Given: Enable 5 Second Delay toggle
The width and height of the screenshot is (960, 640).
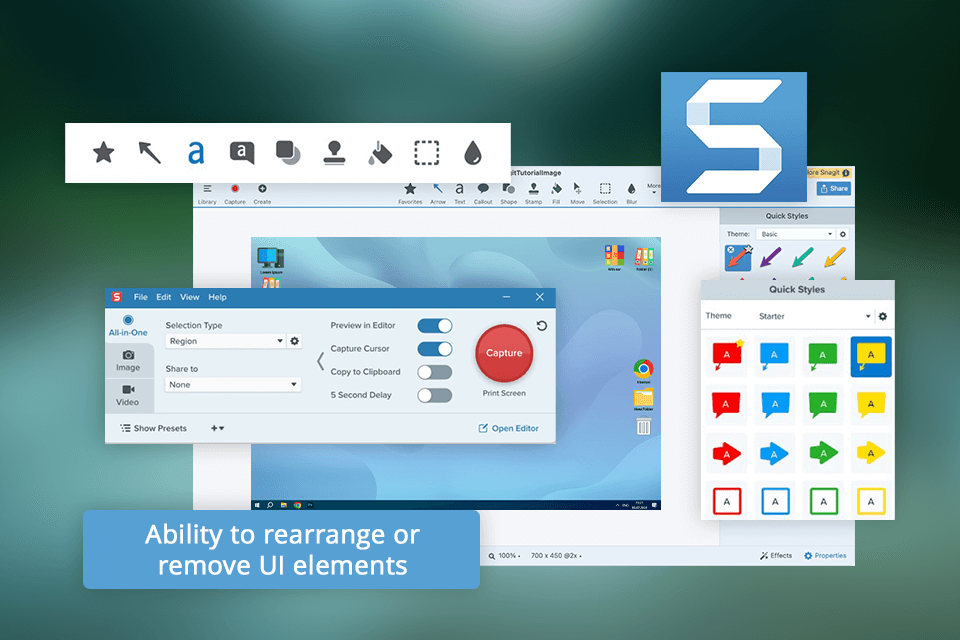Looking at the screenshot, I should (435, 396).
